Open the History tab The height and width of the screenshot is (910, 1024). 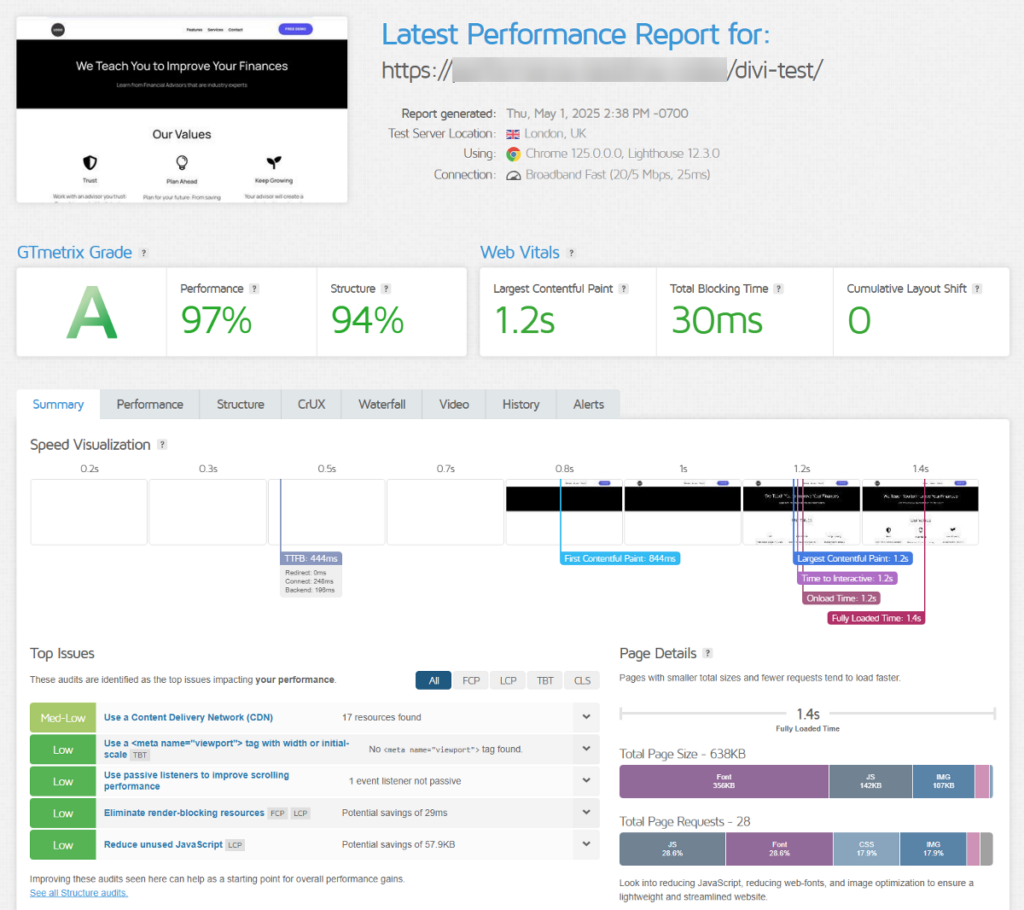pos(520,404)
